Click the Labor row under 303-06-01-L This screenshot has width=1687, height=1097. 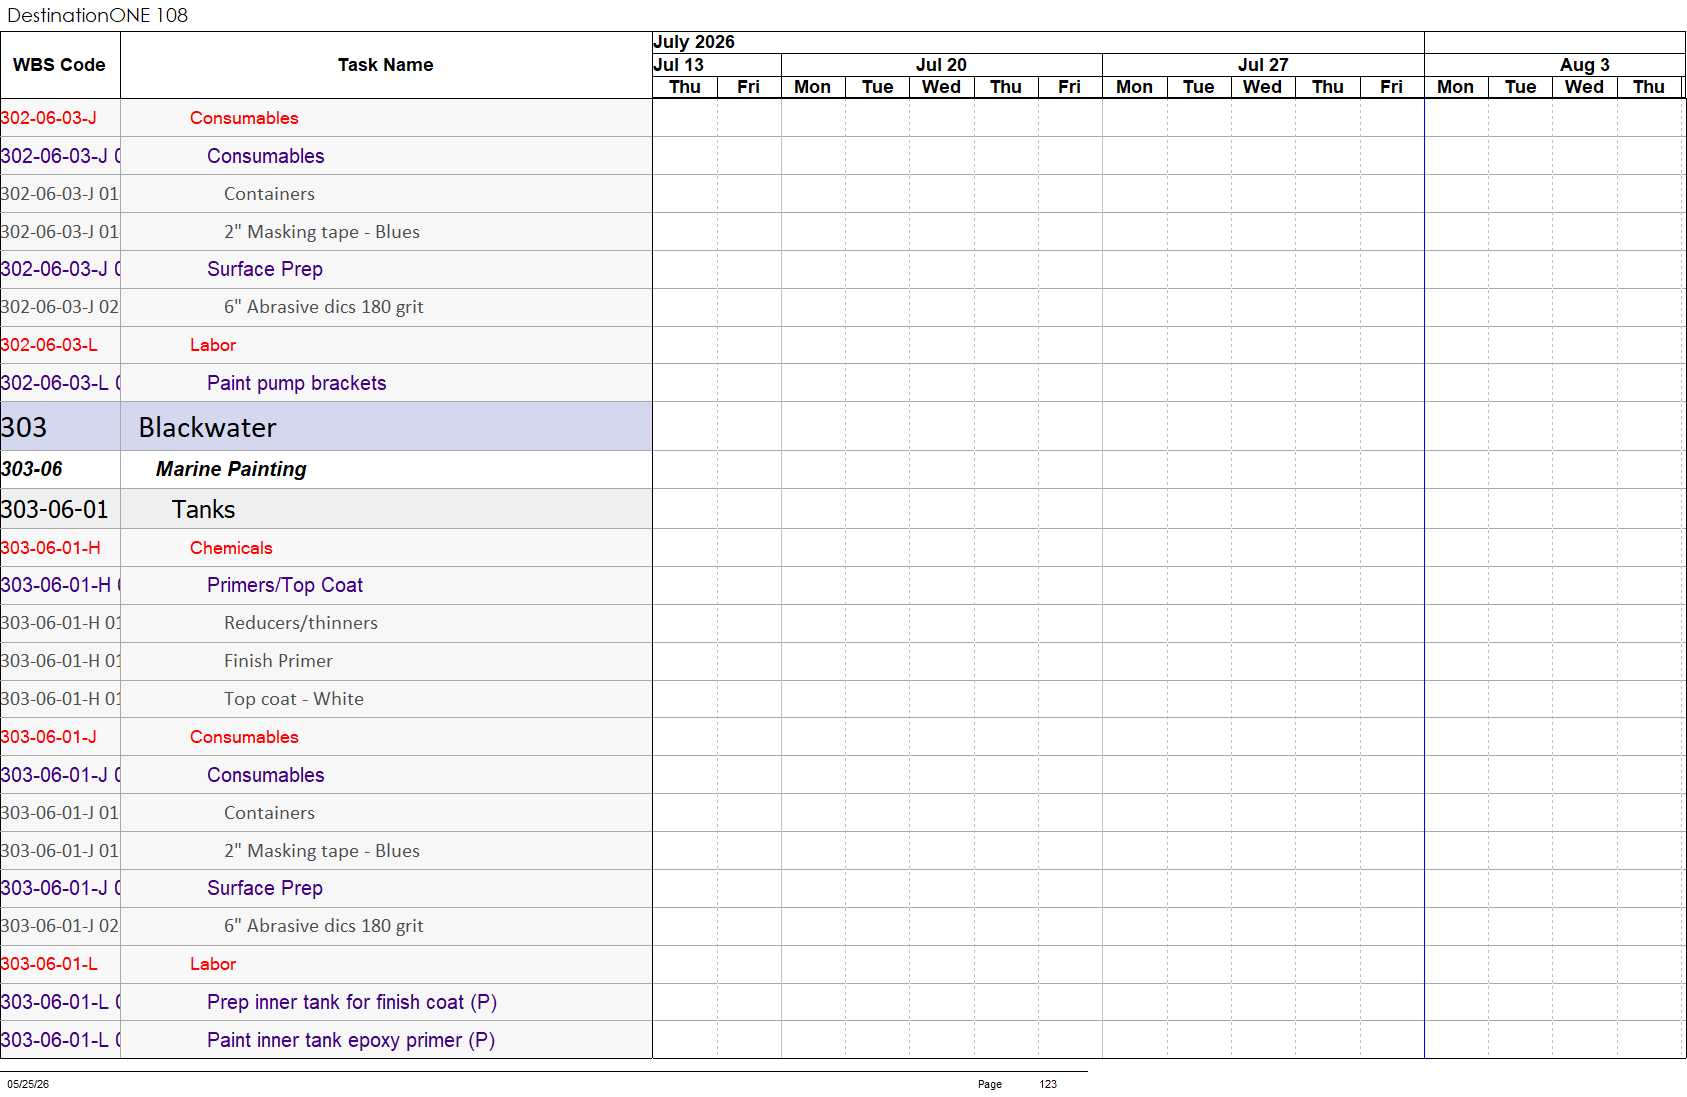pos(326,964)
